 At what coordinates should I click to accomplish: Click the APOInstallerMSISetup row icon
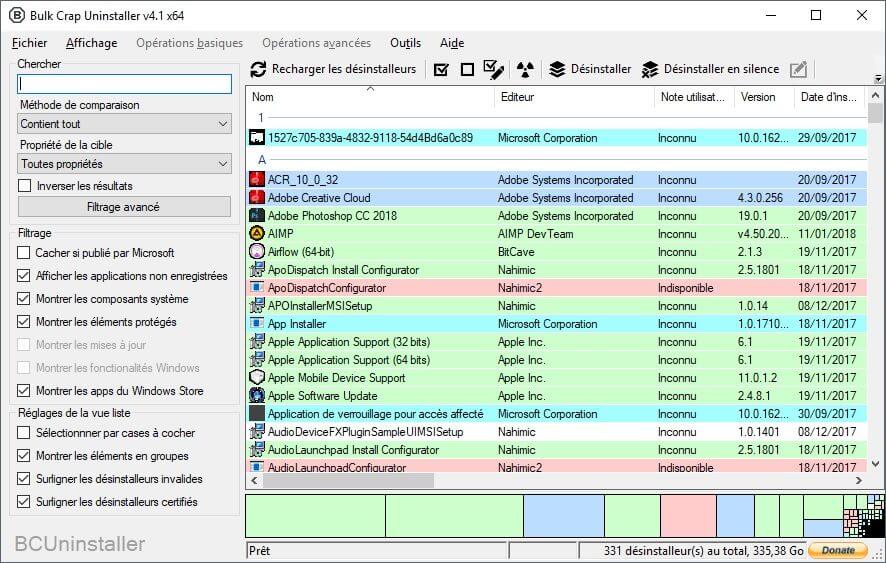[257, 306]
